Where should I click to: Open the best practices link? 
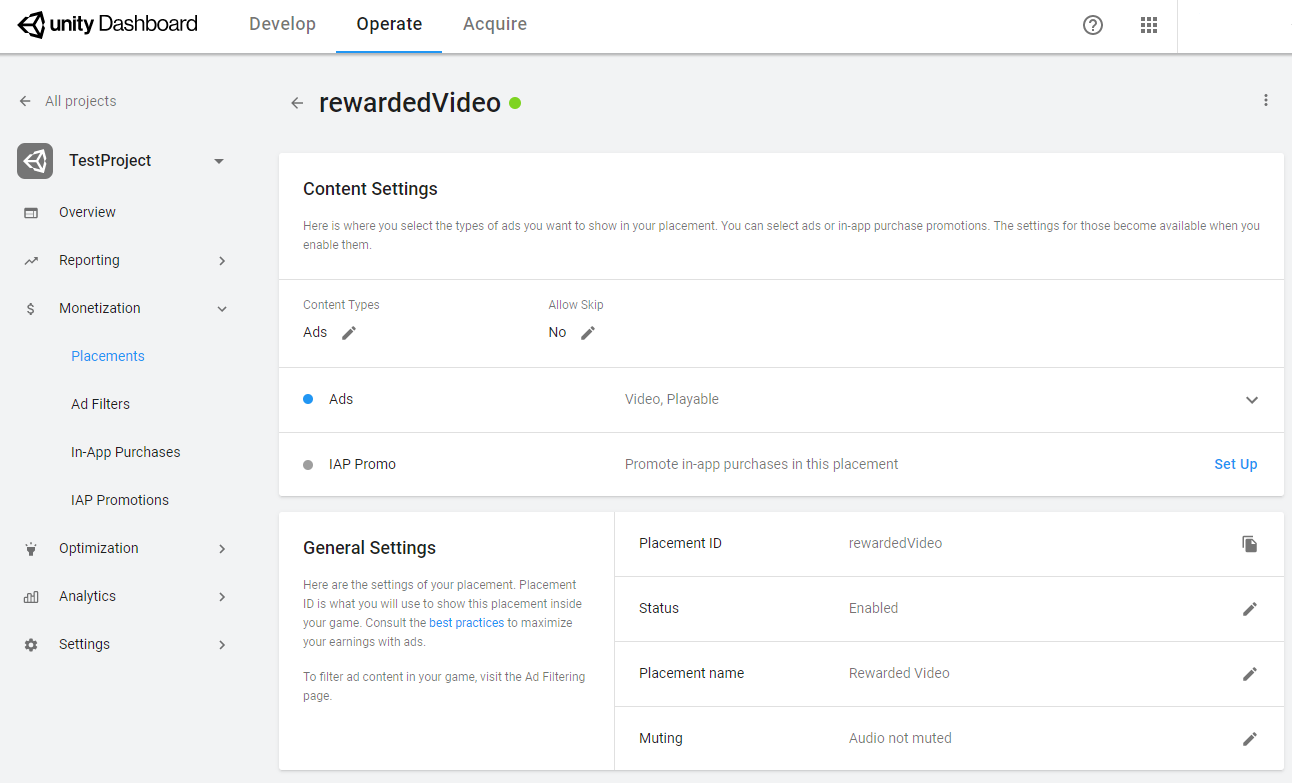click(x=466, y=622)
